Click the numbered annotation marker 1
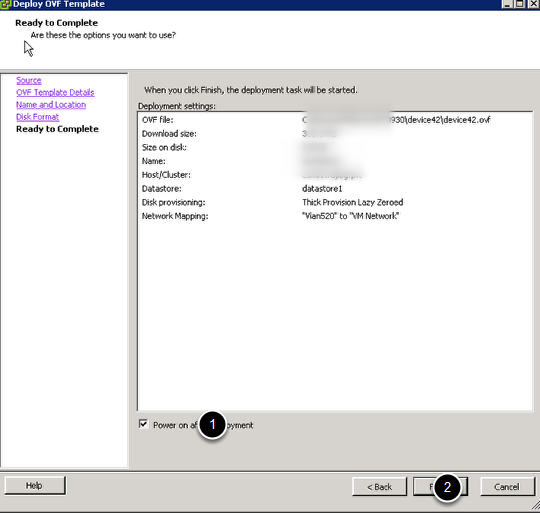Image resolution: width=540 pixels, height=513 pixels. pos(212,425)
